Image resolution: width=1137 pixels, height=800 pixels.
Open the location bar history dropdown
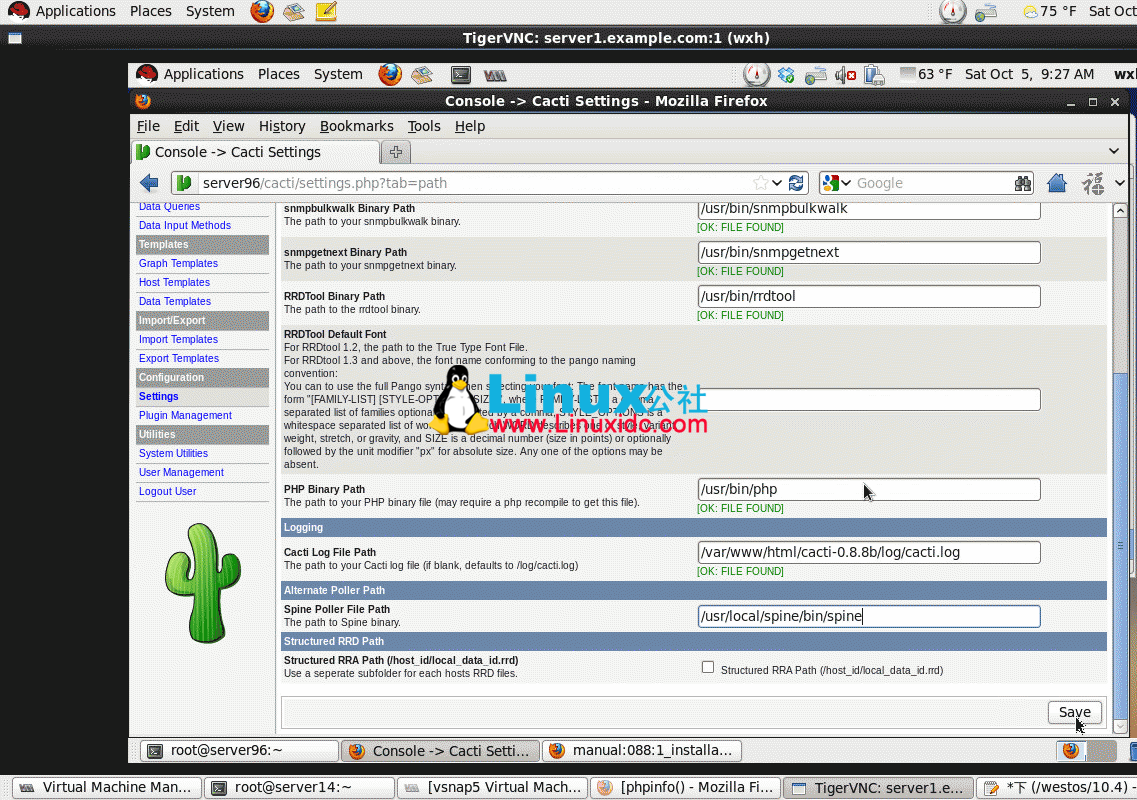(x=777, y=183)
